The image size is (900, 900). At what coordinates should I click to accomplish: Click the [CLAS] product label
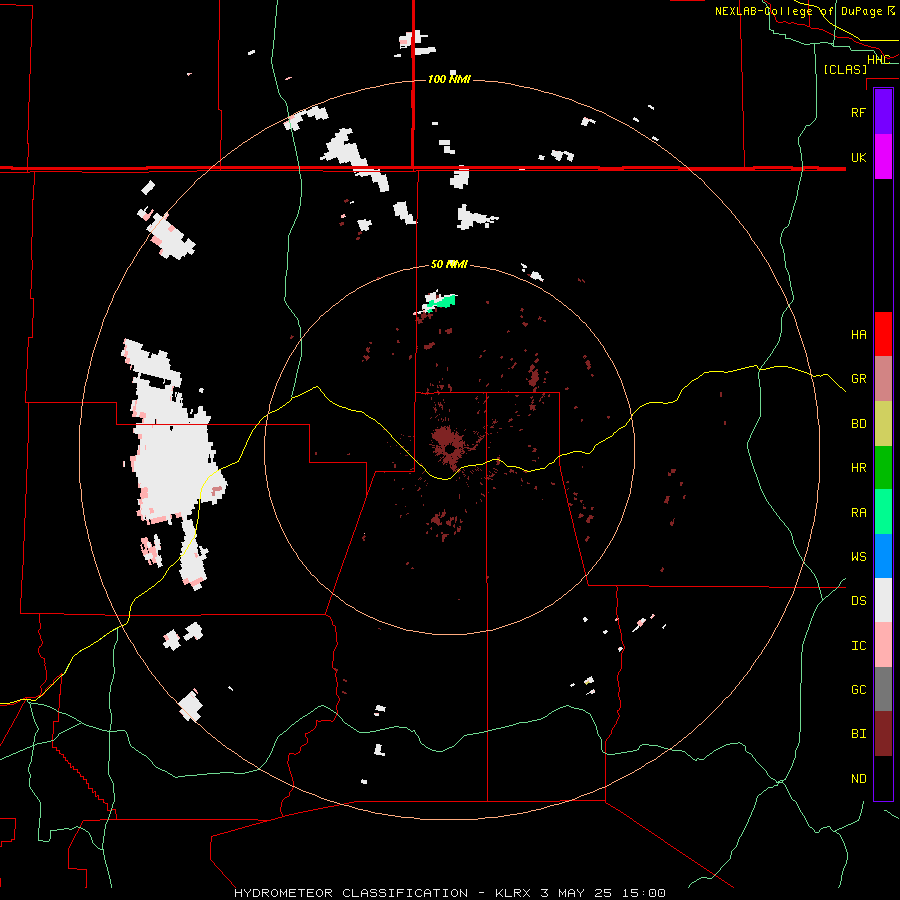pyautogui.click(x=845, y=69)
